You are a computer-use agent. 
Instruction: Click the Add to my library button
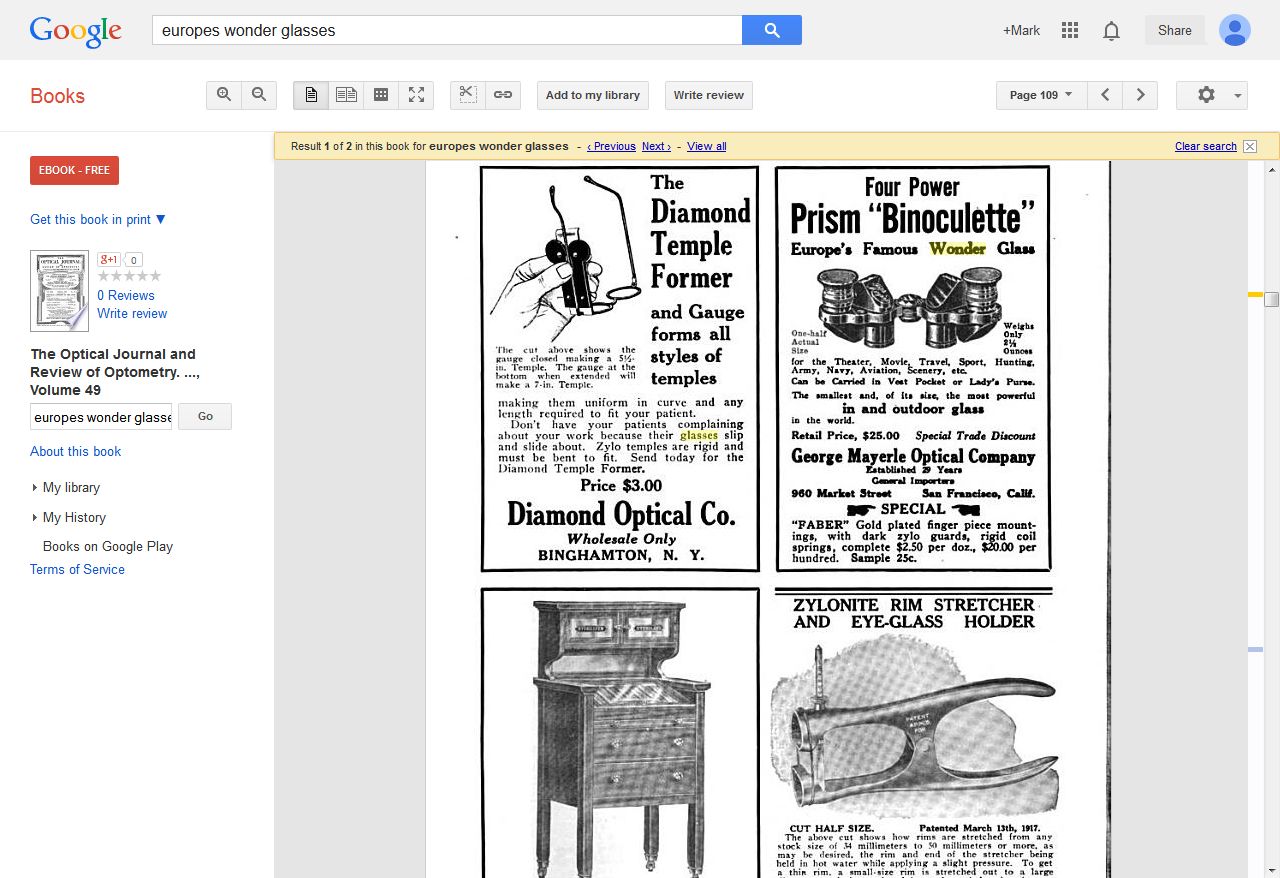click(x=593, y=95)
